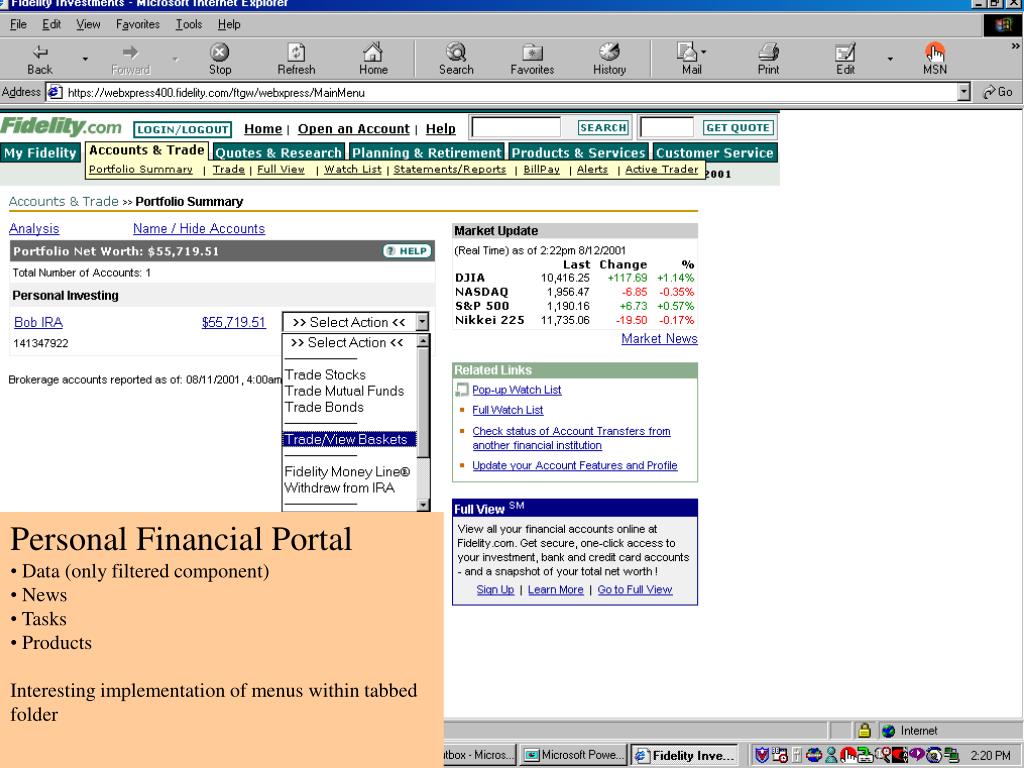The width and height of the screenshot is (1024, 768).
Task: Open the Market News link
Action: click(x=659, y=338)
